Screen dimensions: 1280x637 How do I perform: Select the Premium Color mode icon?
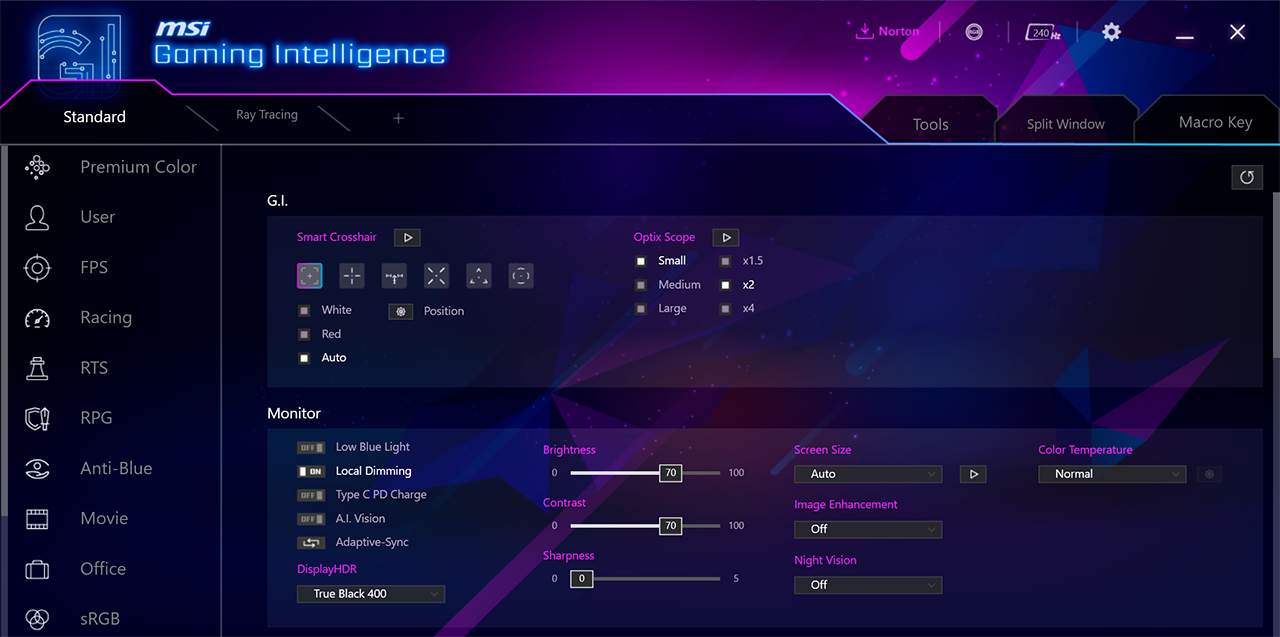click(37, 167)
